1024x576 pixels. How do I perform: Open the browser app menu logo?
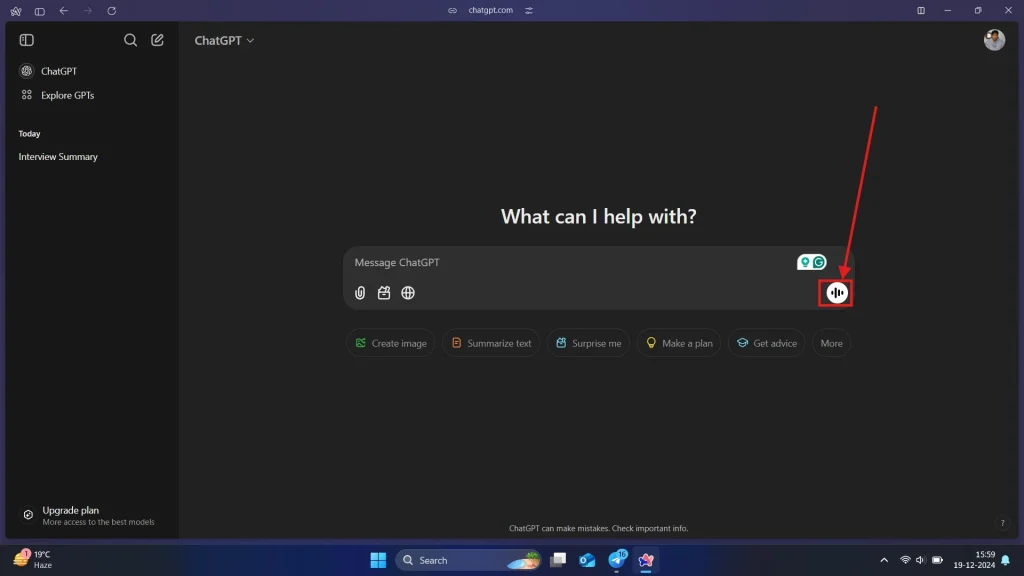coord(16,11)
